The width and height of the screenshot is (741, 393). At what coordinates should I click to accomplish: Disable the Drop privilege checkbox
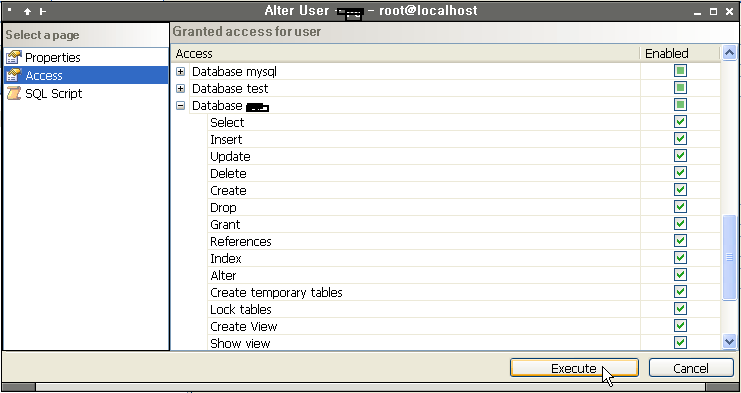click(x=680, y=207)
